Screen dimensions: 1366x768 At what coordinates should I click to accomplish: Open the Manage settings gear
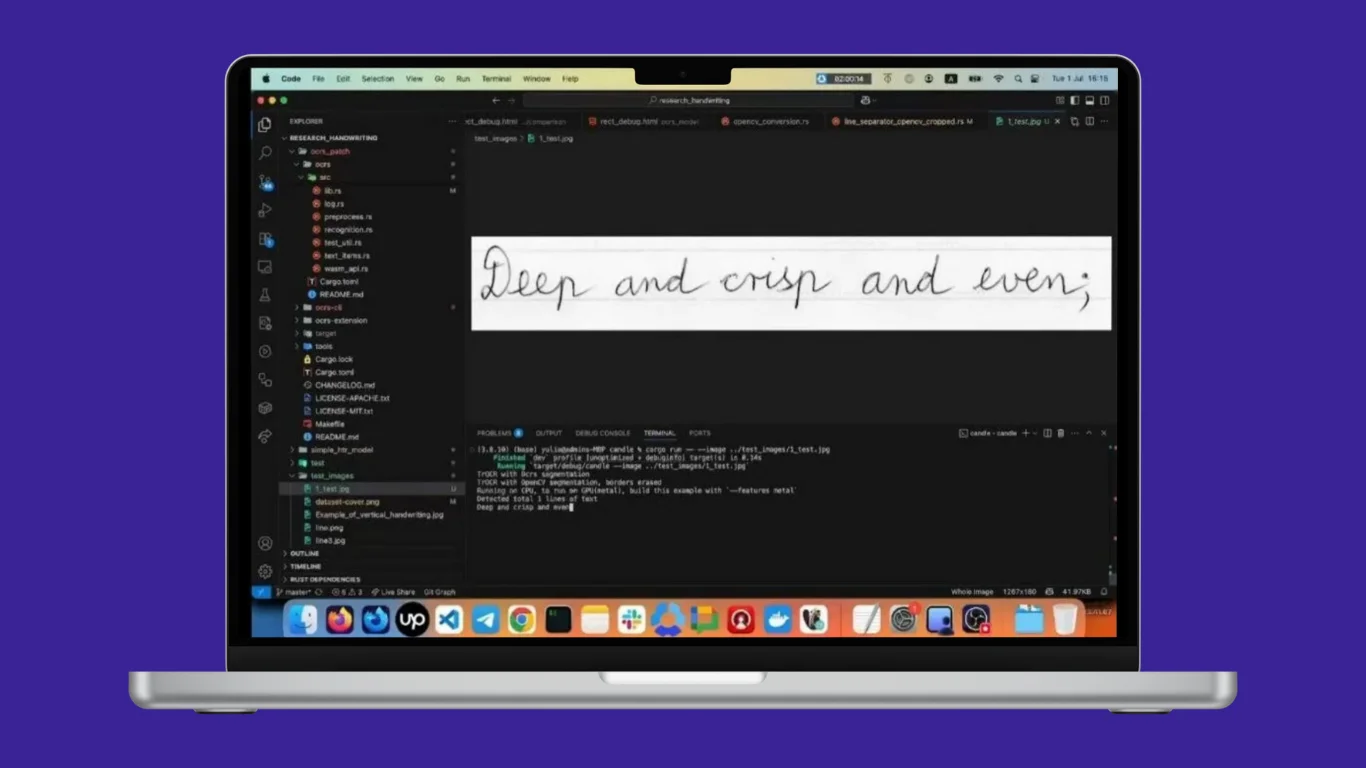tap(265, 570)
